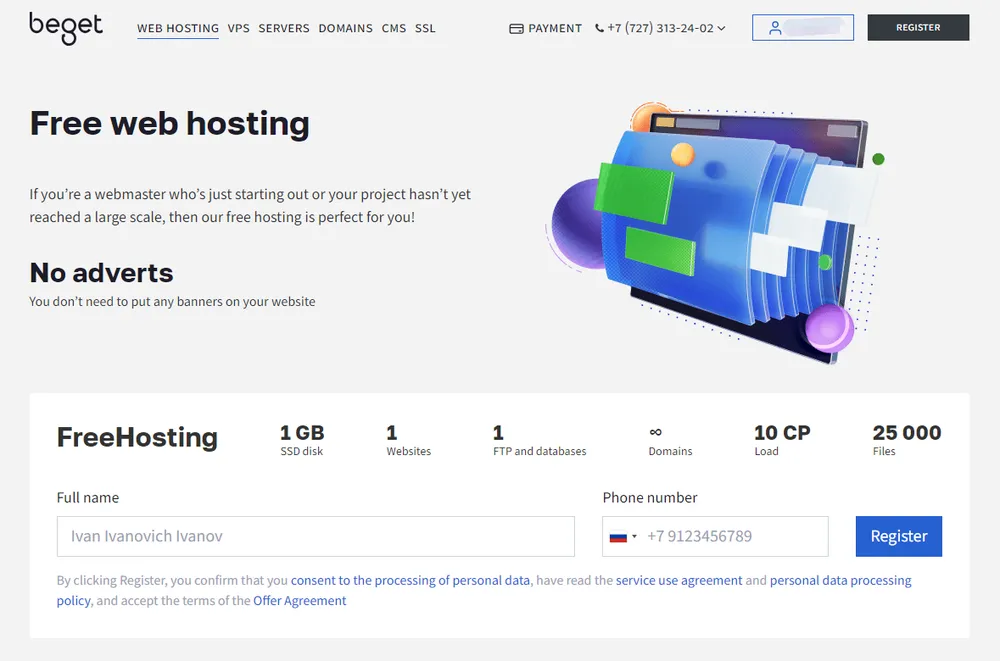Image resolution: width=1000 pixels, height=661 pixels.
Task: Click the user account icon
Action: [x=775, y=28]
